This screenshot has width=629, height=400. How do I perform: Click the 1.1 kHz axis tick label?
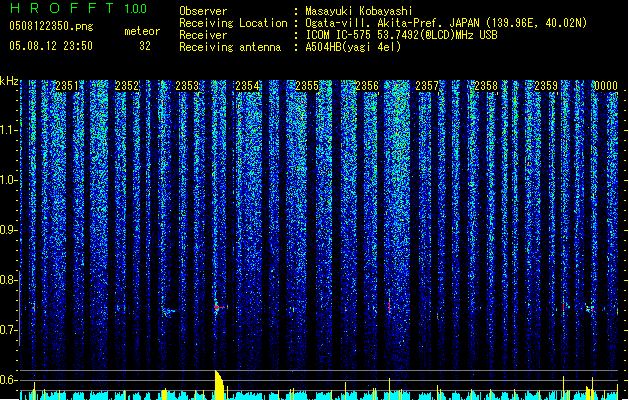tap(8, 130)
